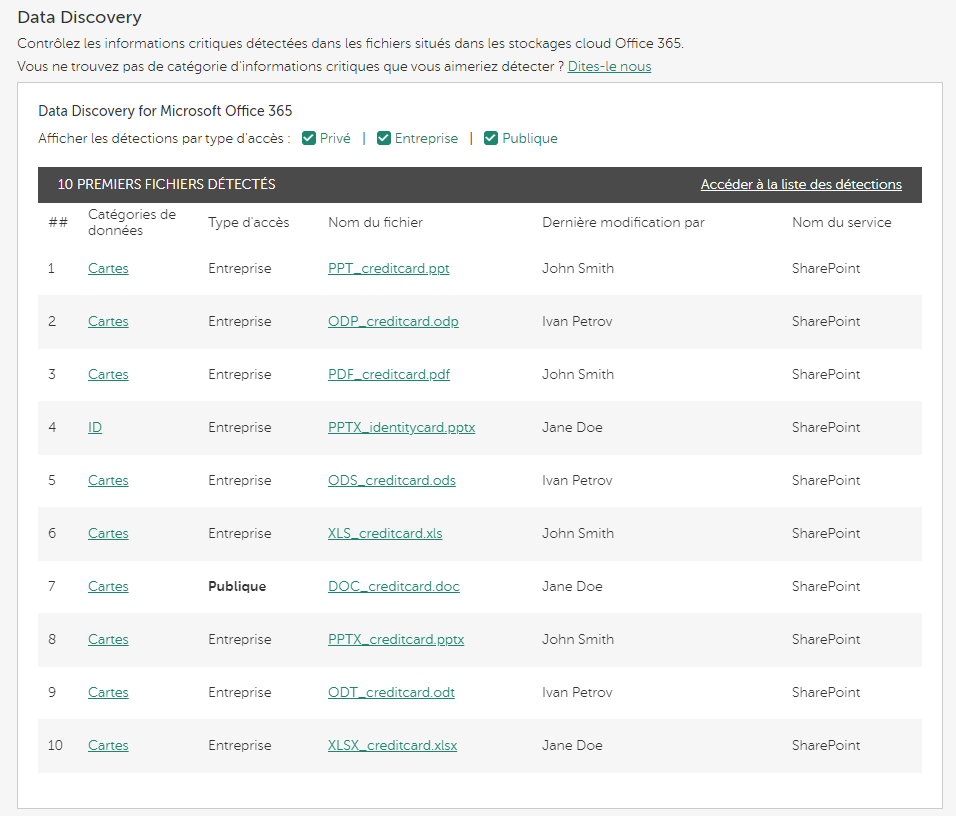Click XLSX_creditcard.xlsx file name
The width and height of the screenshot is (956, 816).
392,746
